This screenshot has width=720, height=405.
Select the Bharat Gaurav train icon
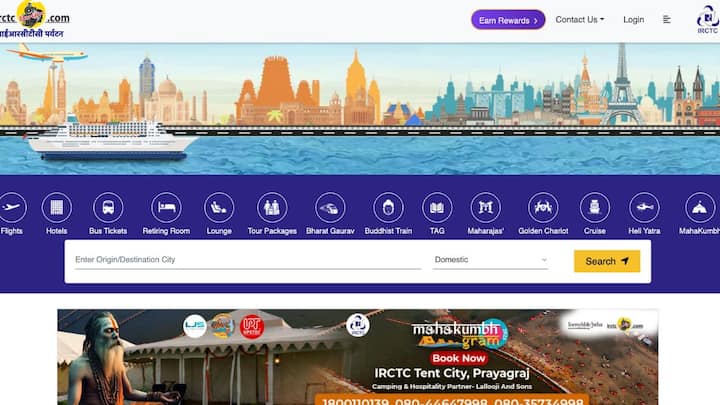coord(330,208)
